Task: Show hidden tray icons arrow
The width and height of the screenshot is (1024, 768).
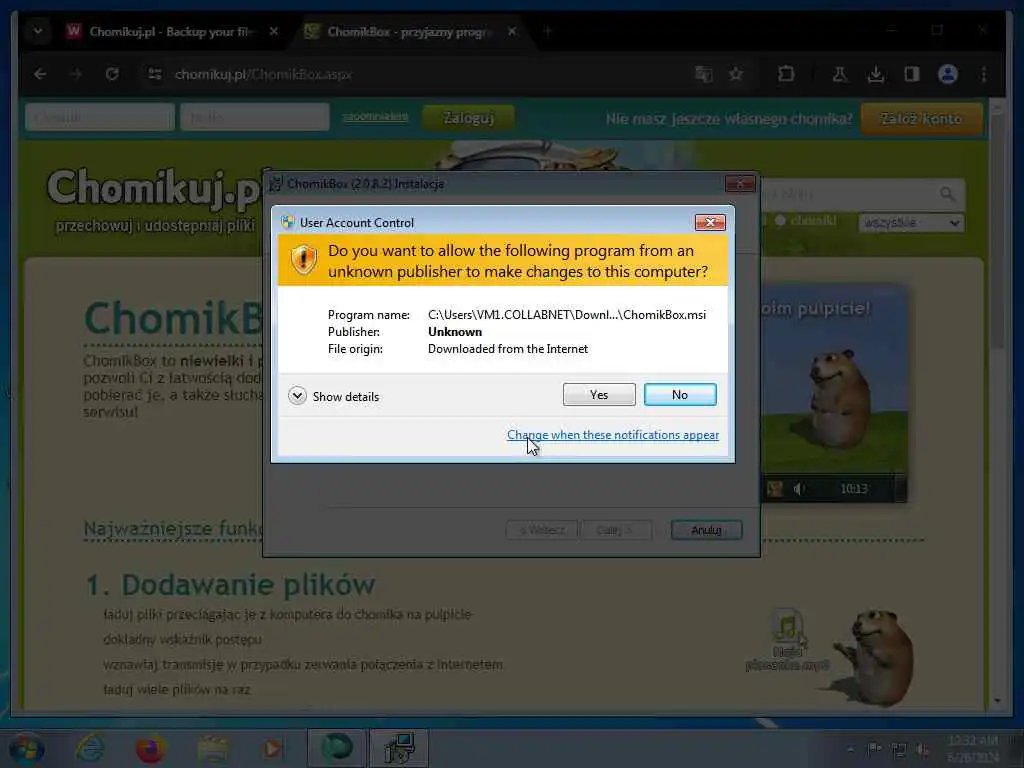Action: click(x=850, y=750)
